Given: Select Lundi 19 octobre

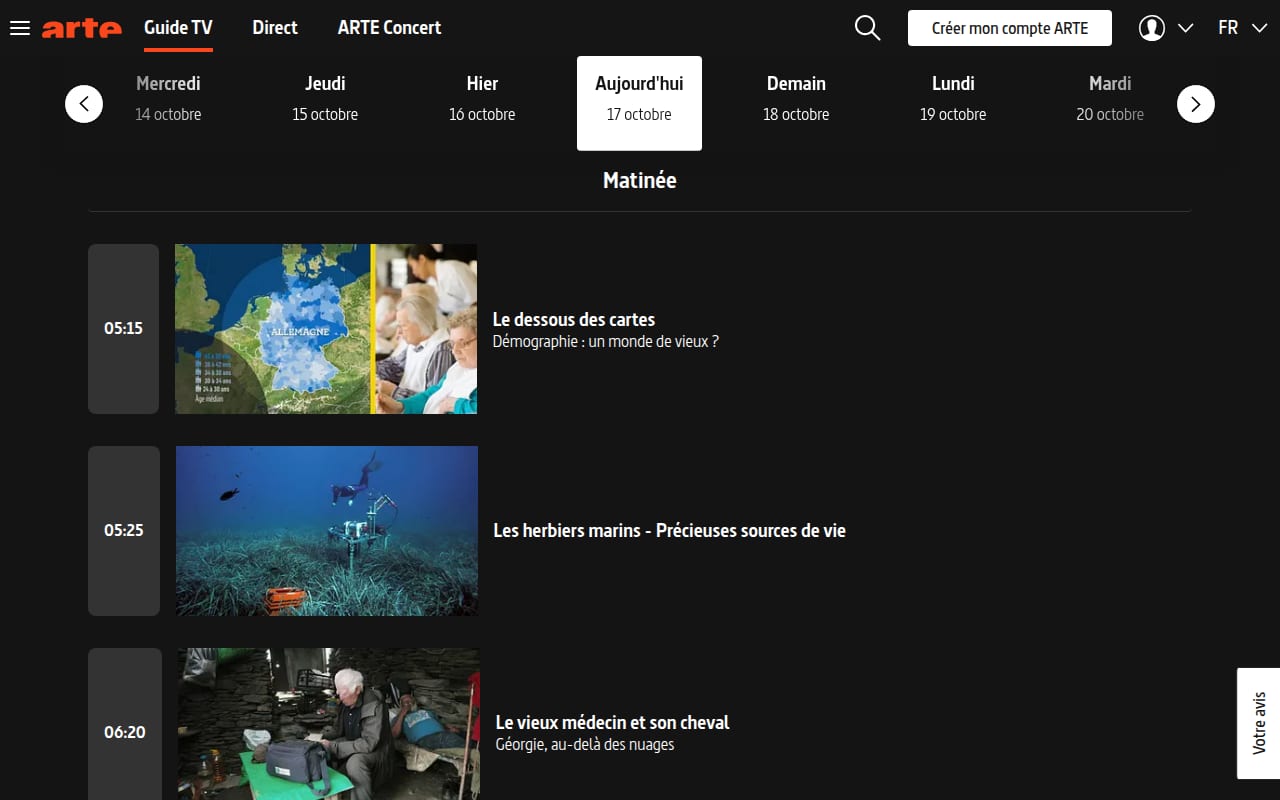Looking at the screenshot, I should click(953, 99).
